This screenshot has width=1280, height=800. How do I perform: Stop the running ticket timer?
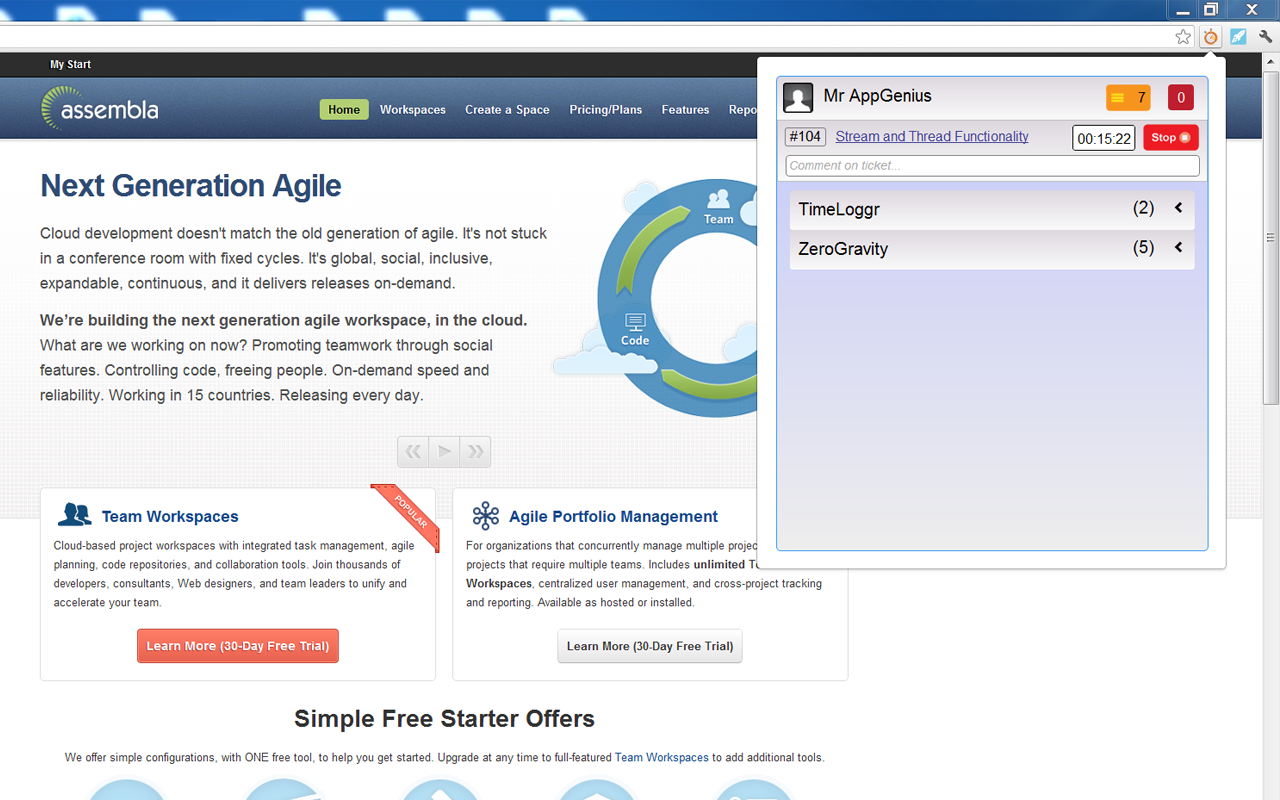1171,138
